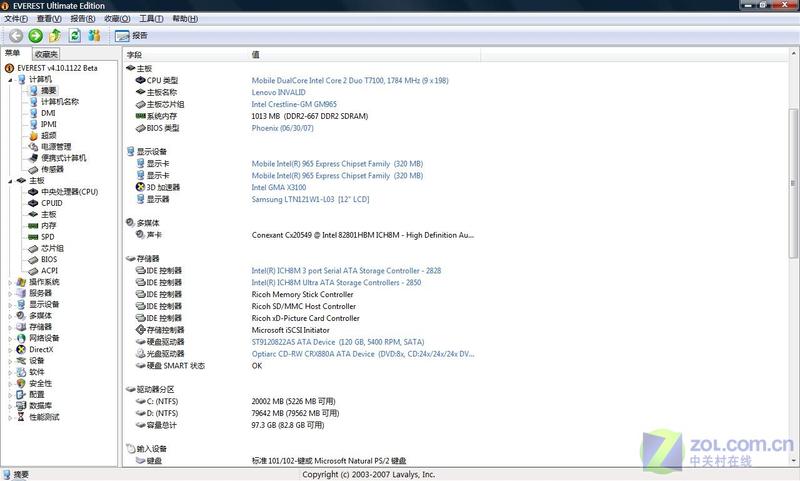Open the Optiarc CD-RW CRX880A link
Image resolution: width=800 pixels, height=481 pixels.
[x=363, y=353]
